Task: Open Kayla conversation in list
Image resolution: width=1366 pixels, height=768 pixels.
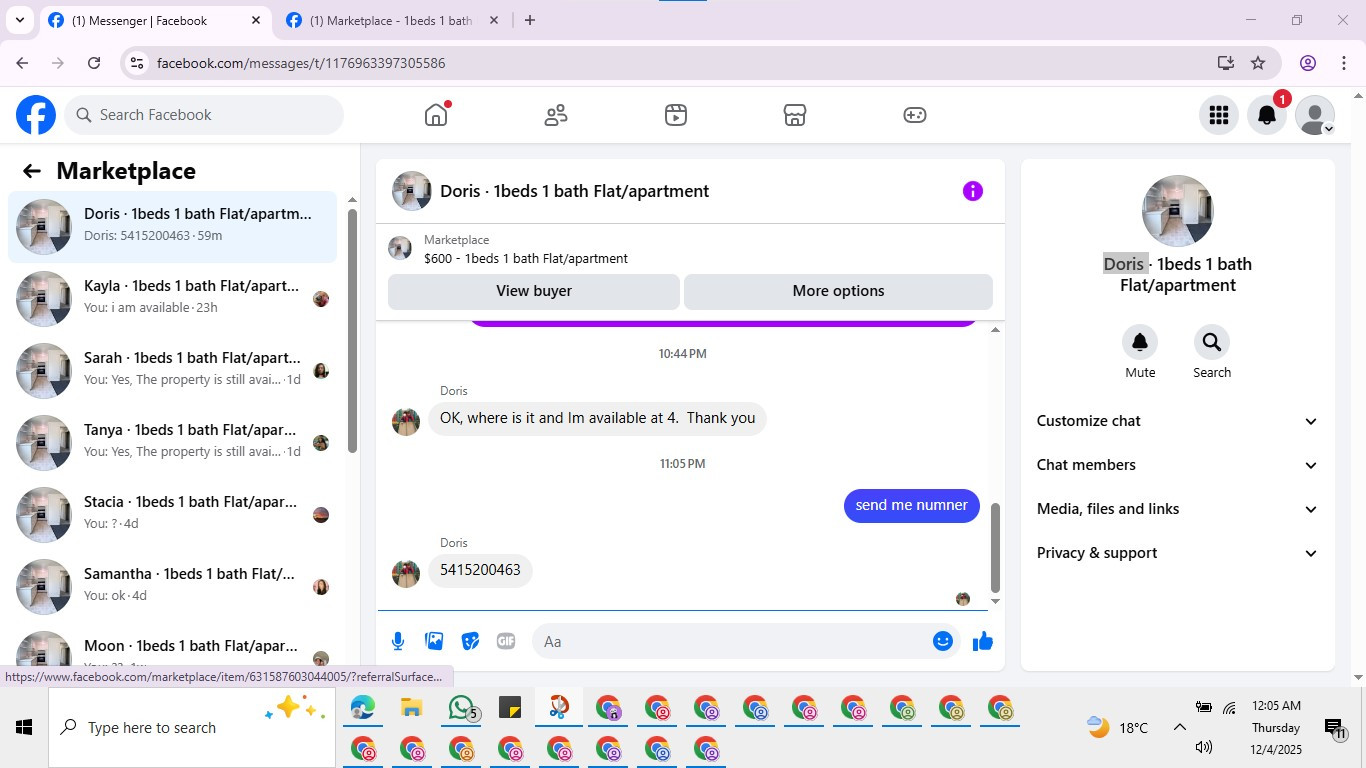Action: coord(173,299)
